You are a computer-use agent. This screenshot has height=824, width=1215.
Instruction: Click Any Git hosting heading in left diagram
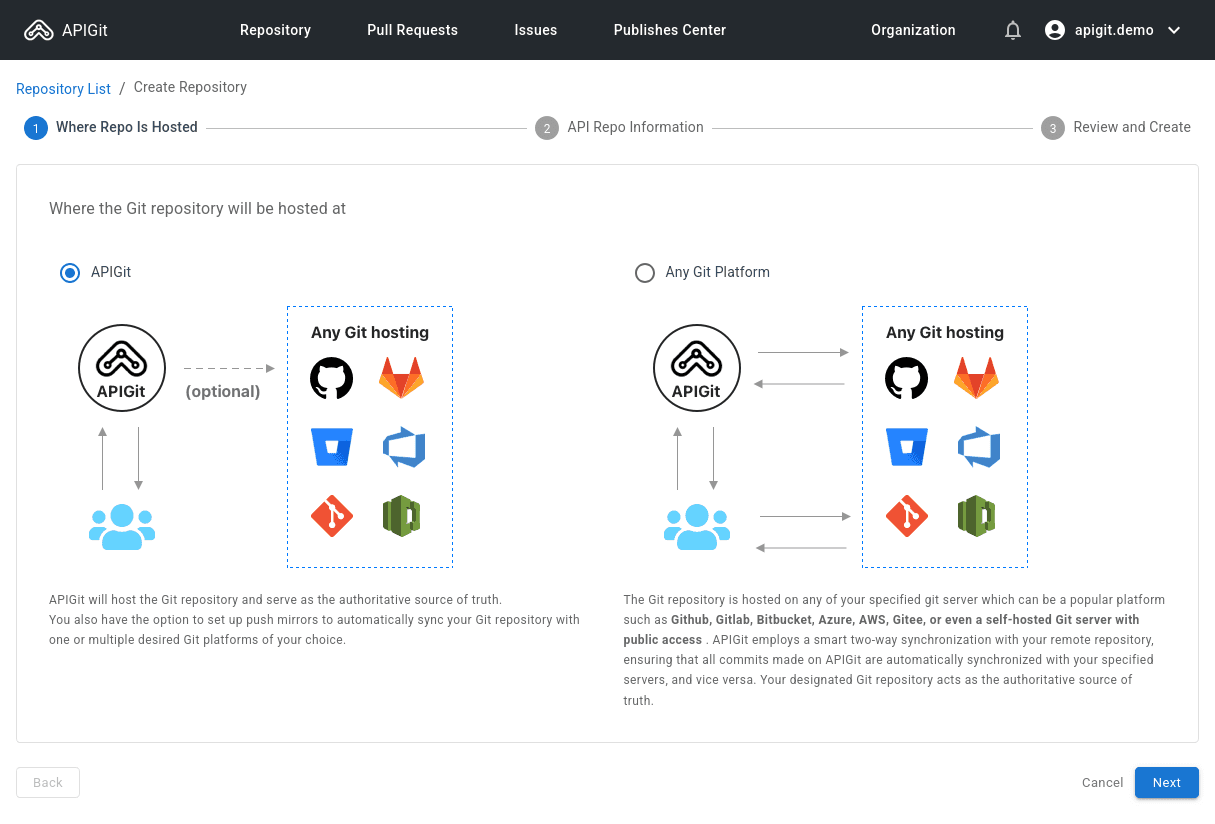coord(370,332)
